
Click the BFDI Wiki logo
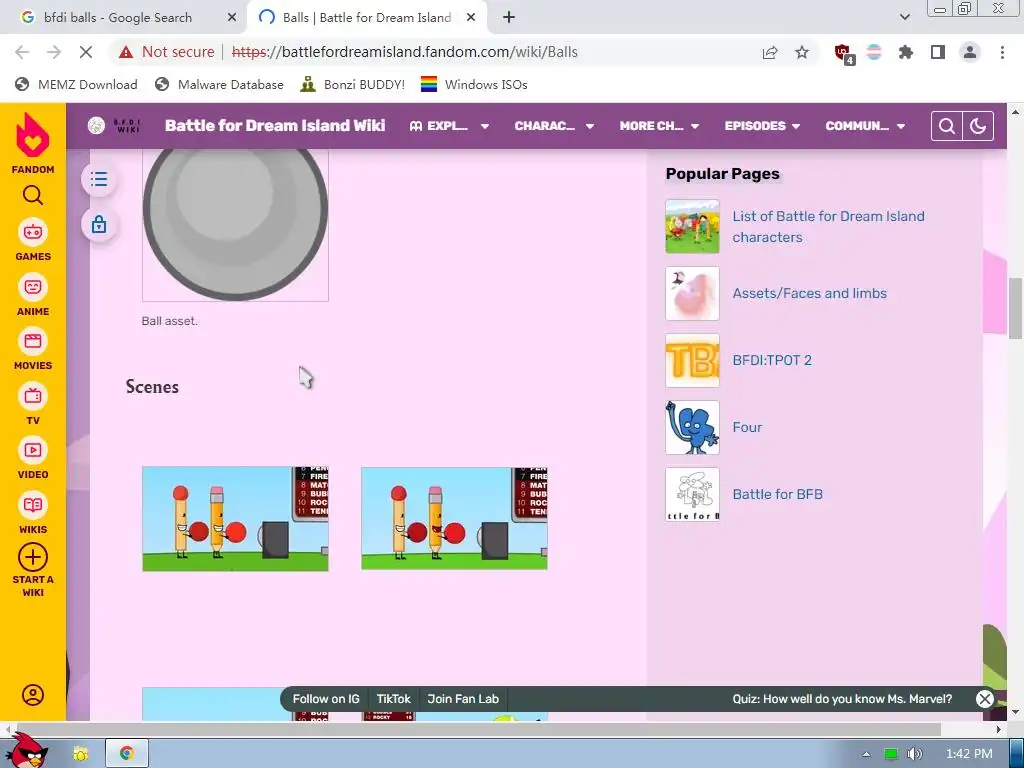click(x=114, y=125)
